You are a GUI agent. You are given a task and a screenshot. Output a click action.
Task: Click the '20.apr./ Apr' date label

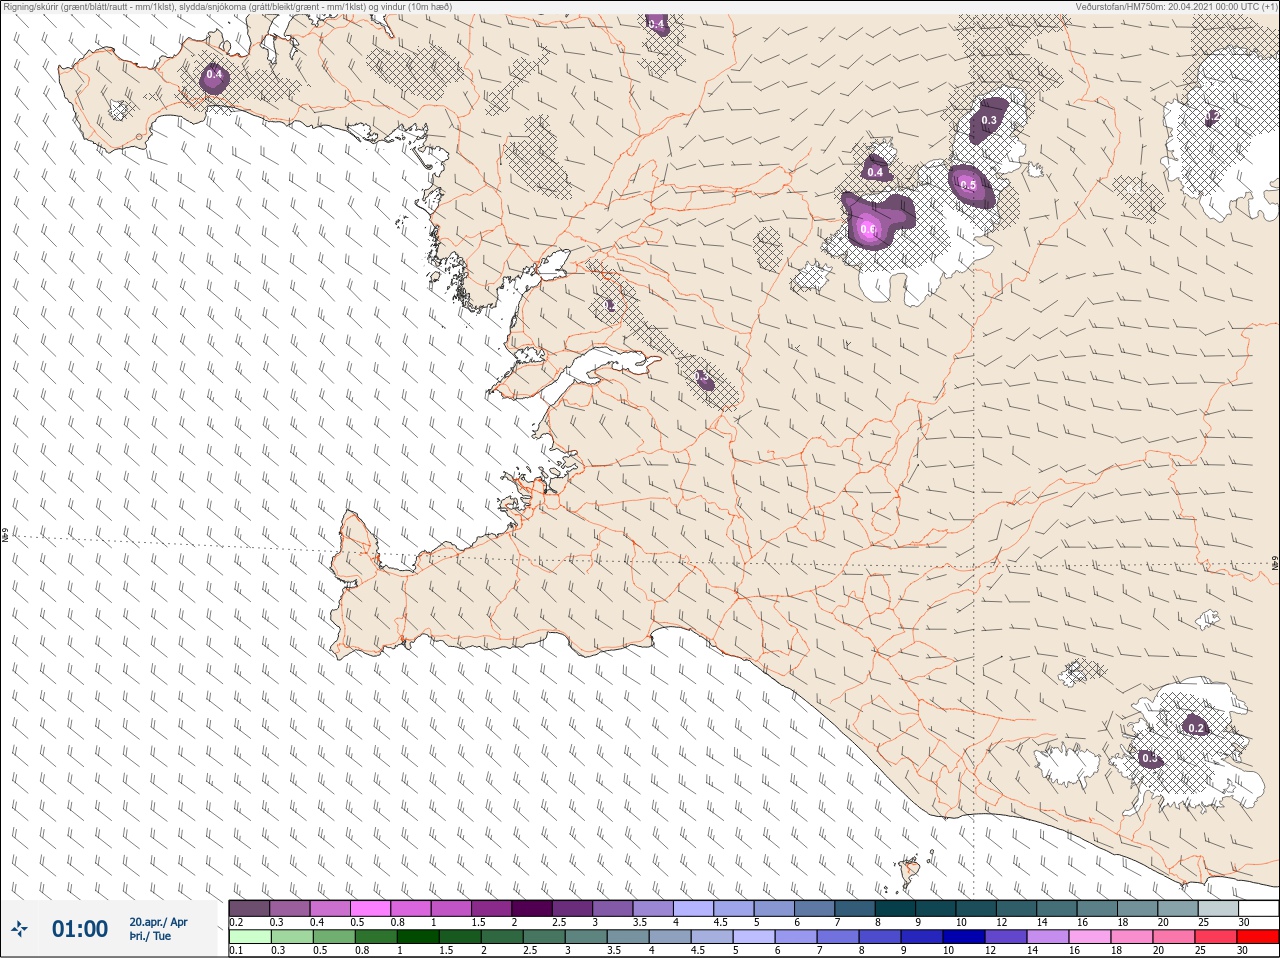click(158, 922)
